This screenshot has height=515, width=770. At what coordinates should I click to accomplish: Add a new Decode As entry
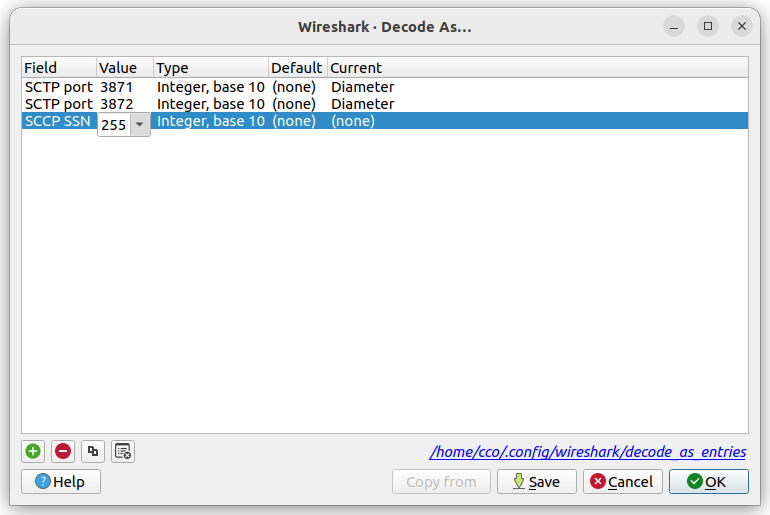coord(33,451)
